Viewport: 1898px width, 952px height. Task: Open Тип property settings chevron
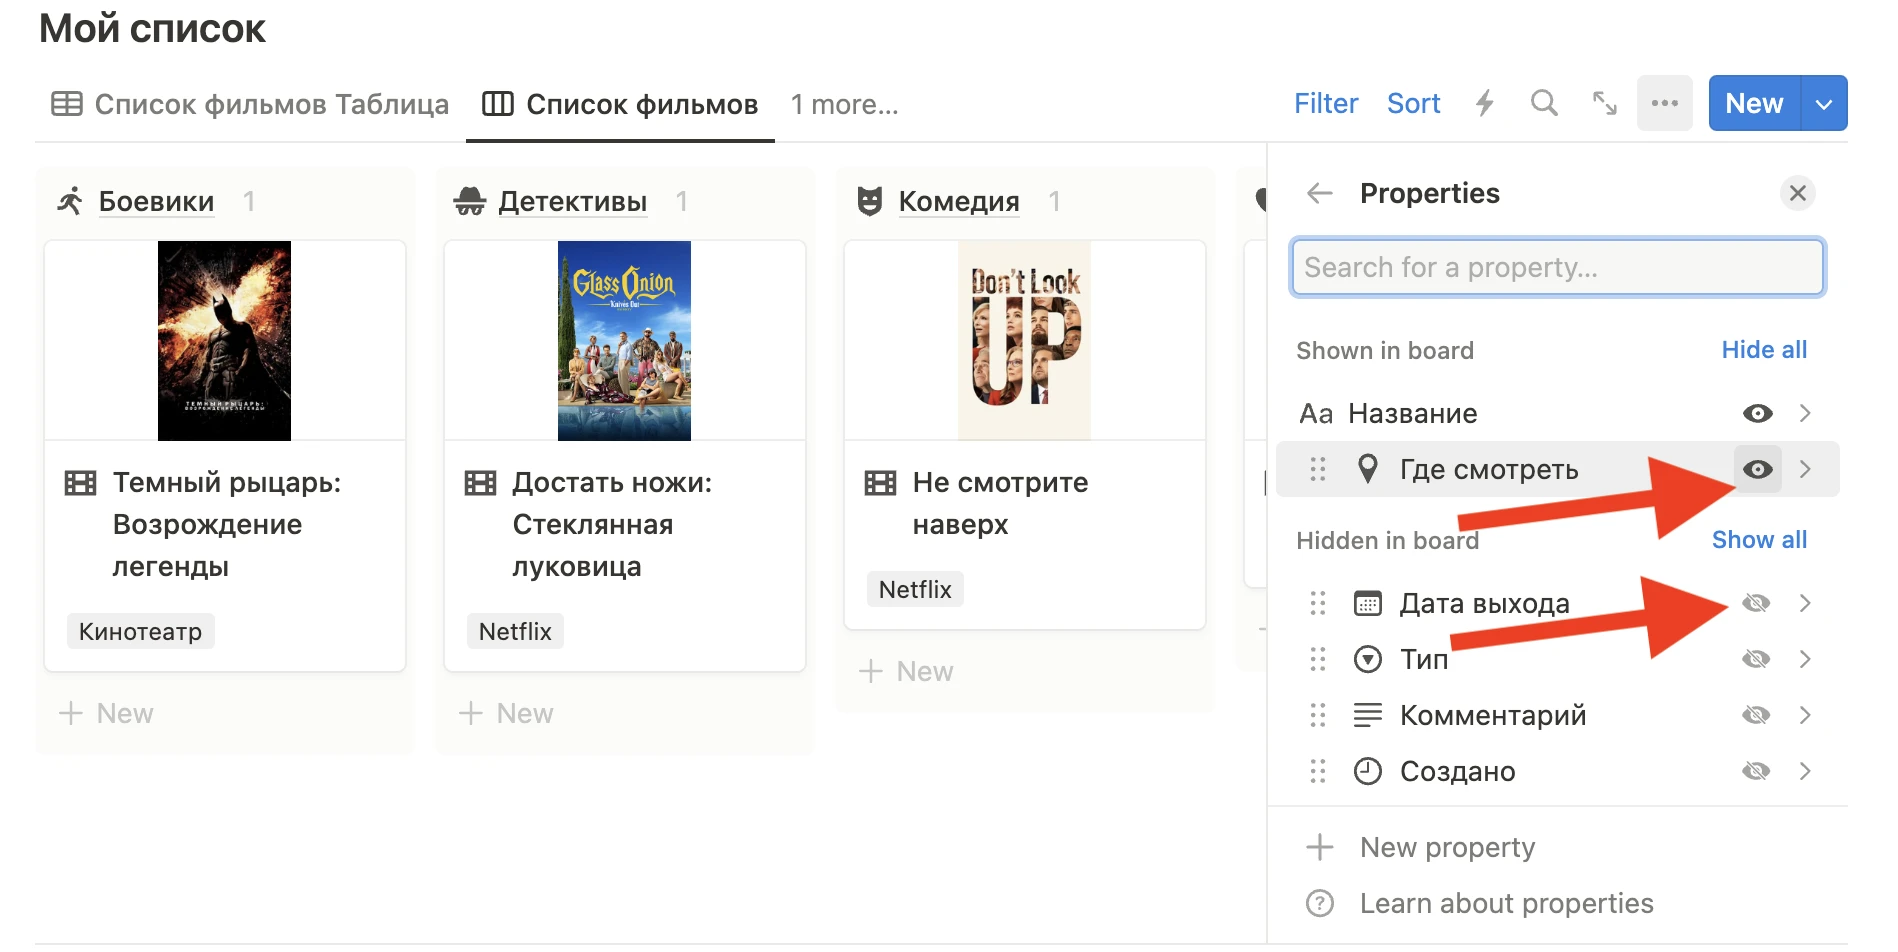point(1805,659)
